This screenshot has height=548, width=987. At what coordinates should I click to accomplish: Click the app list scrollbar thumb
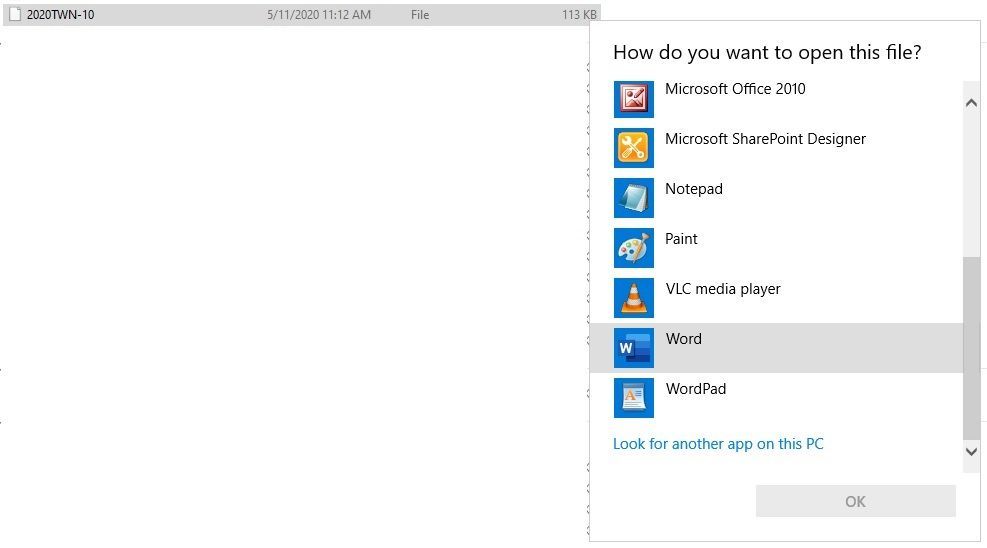pos(971,347)
